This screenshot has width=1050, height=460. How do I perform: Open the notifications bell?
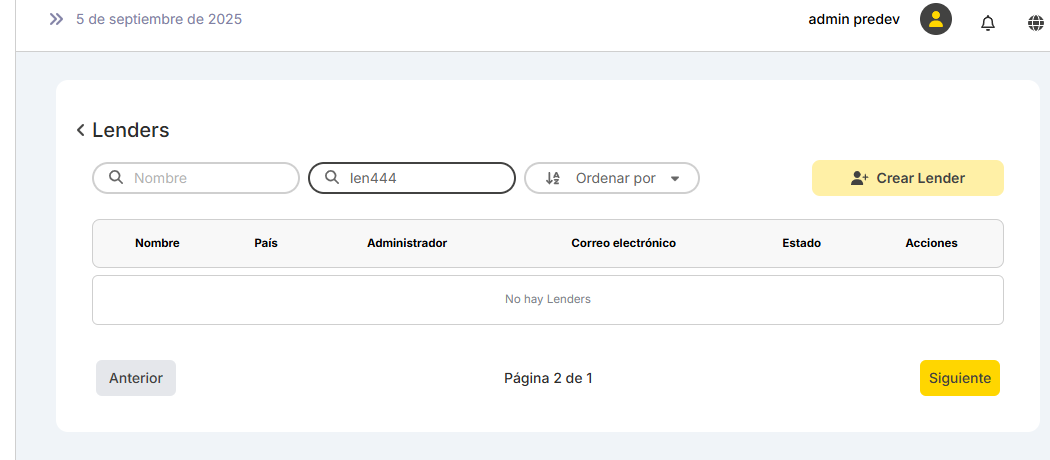coord(987,22)
